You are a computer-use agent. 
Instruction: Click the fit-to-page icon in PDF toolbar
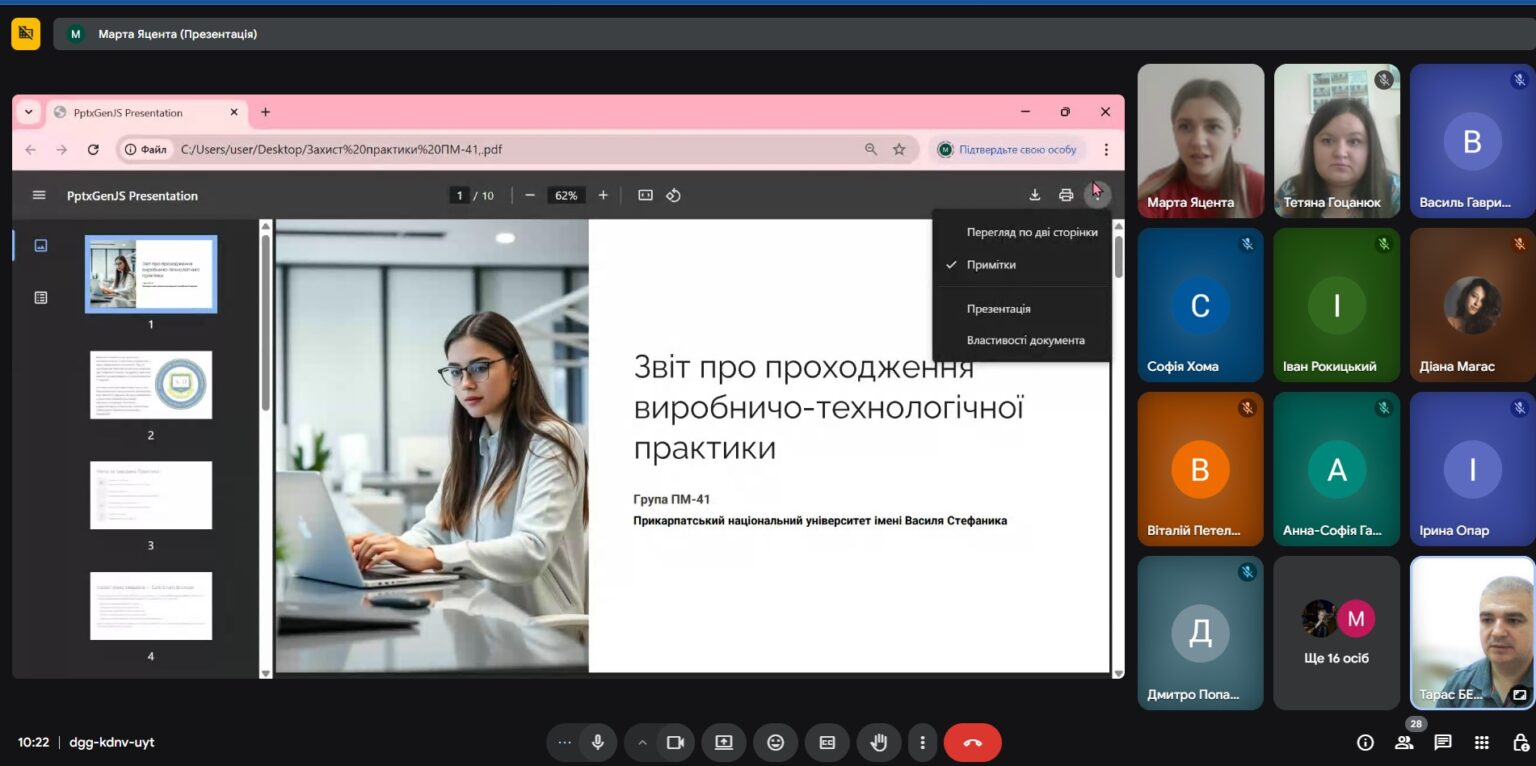[x=645, y=195]
